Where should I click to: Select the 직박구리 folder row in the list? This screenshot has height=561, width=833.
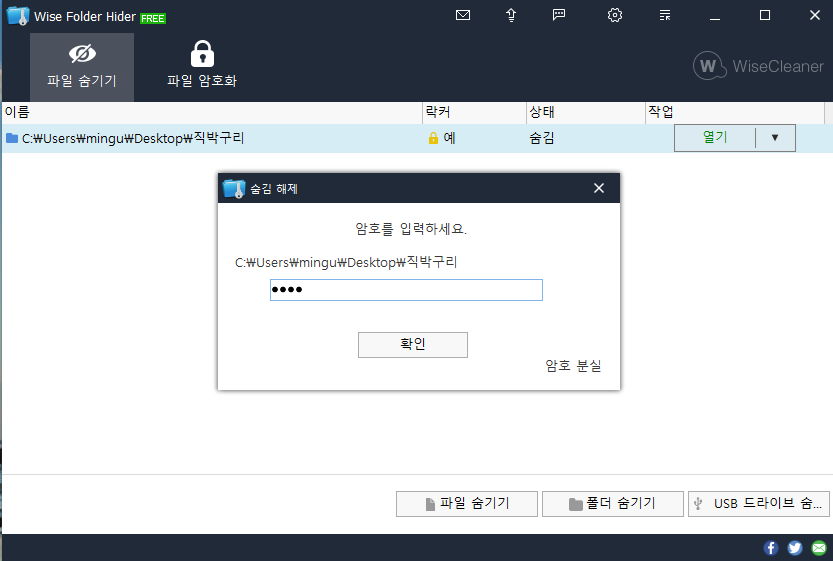[416, 138]
